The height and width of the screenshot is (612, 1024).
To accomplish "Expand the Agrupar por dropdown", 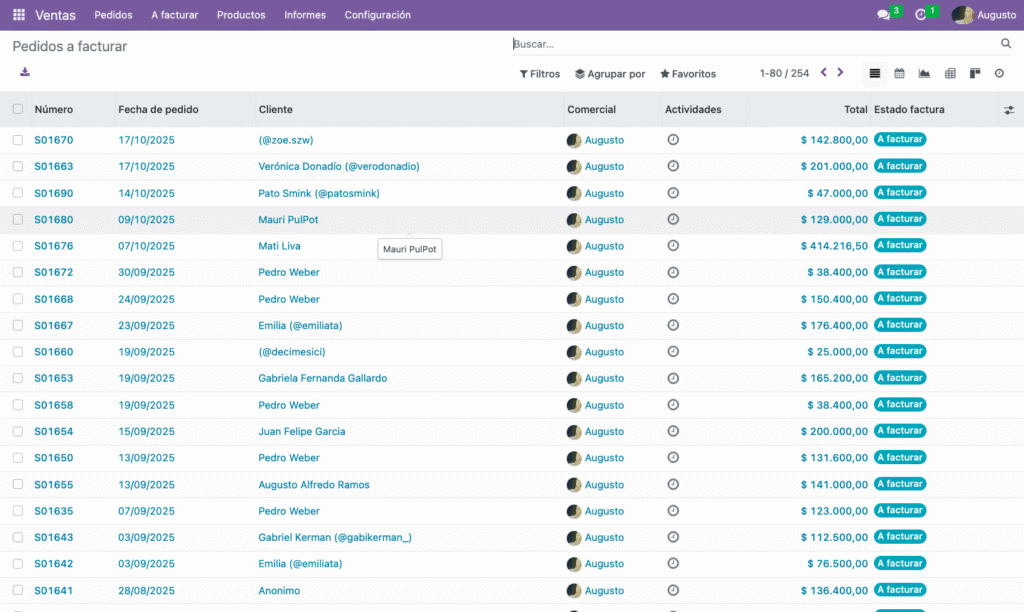I will click(610, 74).
